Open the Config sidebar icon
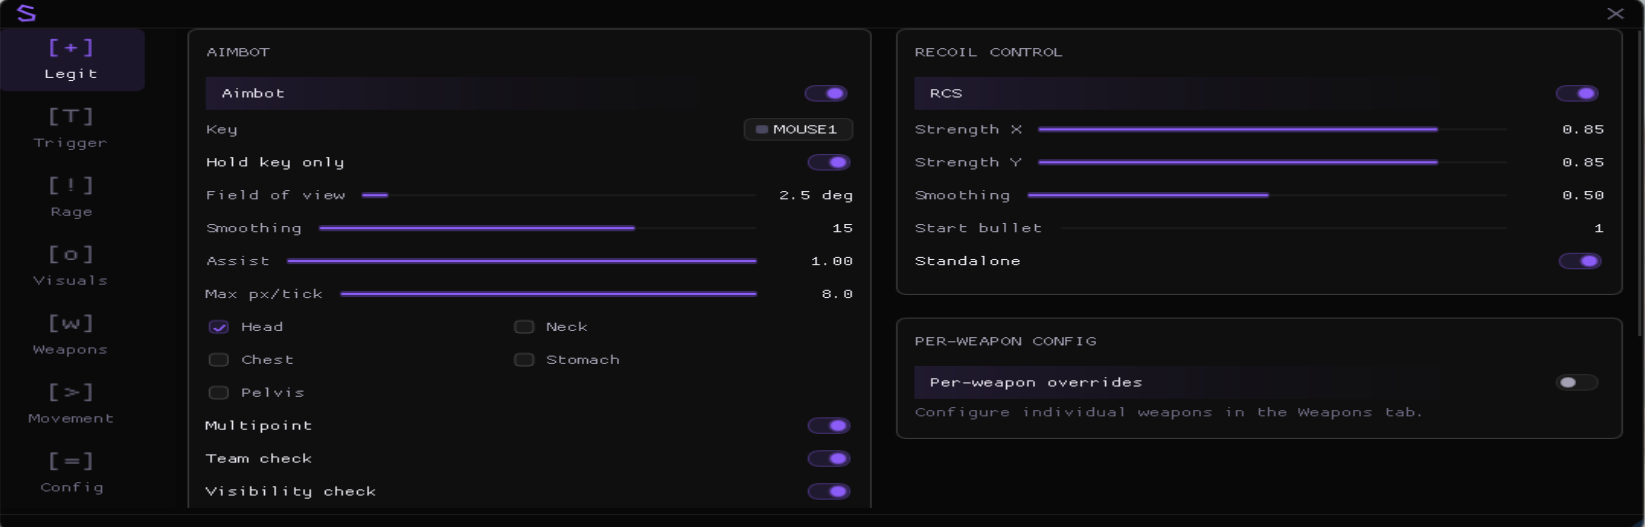 (x=71, y=461)
